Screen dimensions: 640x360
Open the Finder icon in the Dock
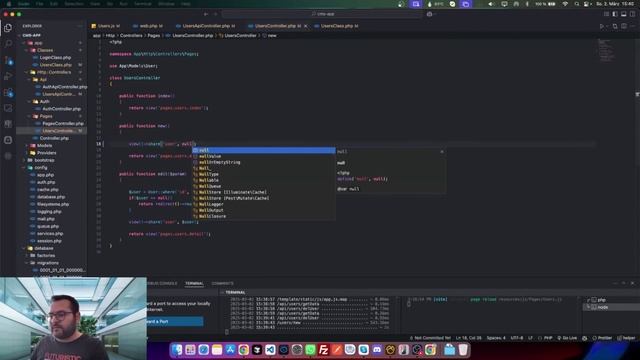(177, 350)
